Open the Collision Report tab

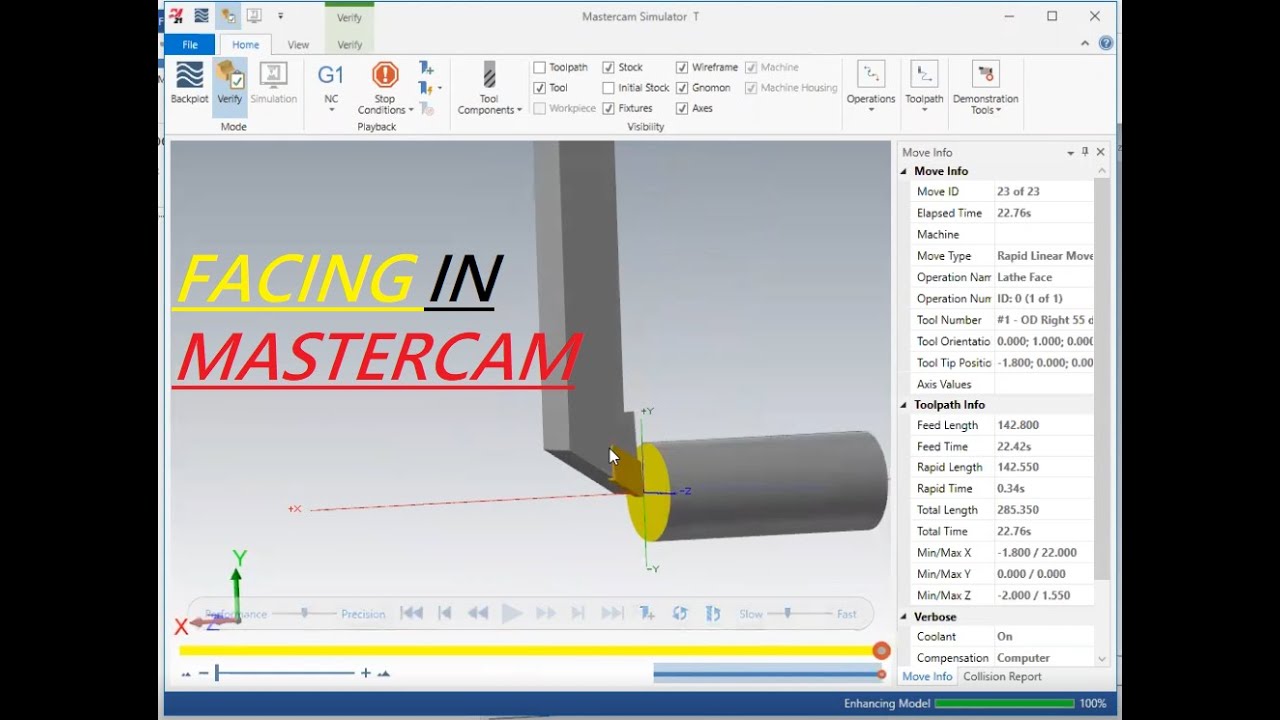click(x=1002, y=677)
